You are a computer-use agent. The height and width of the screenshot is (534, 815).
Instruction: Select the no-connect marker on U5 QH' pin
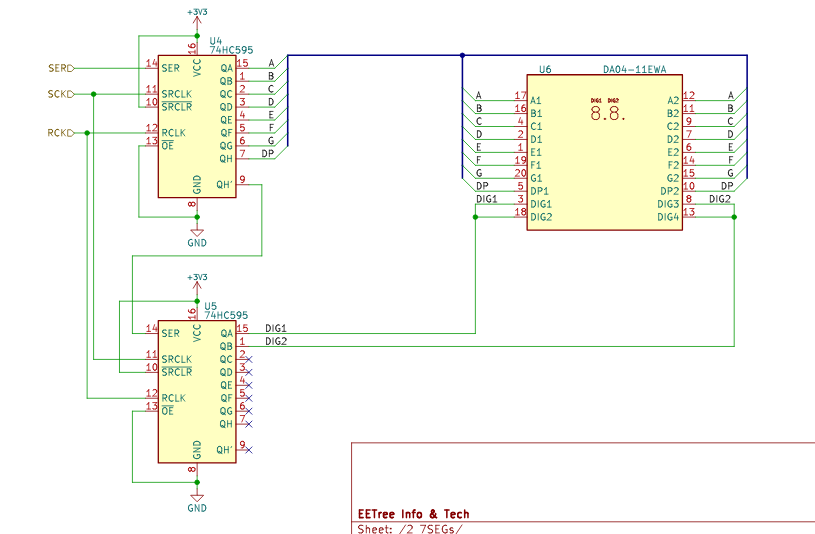pyautogui.click(x=248, y=450)
